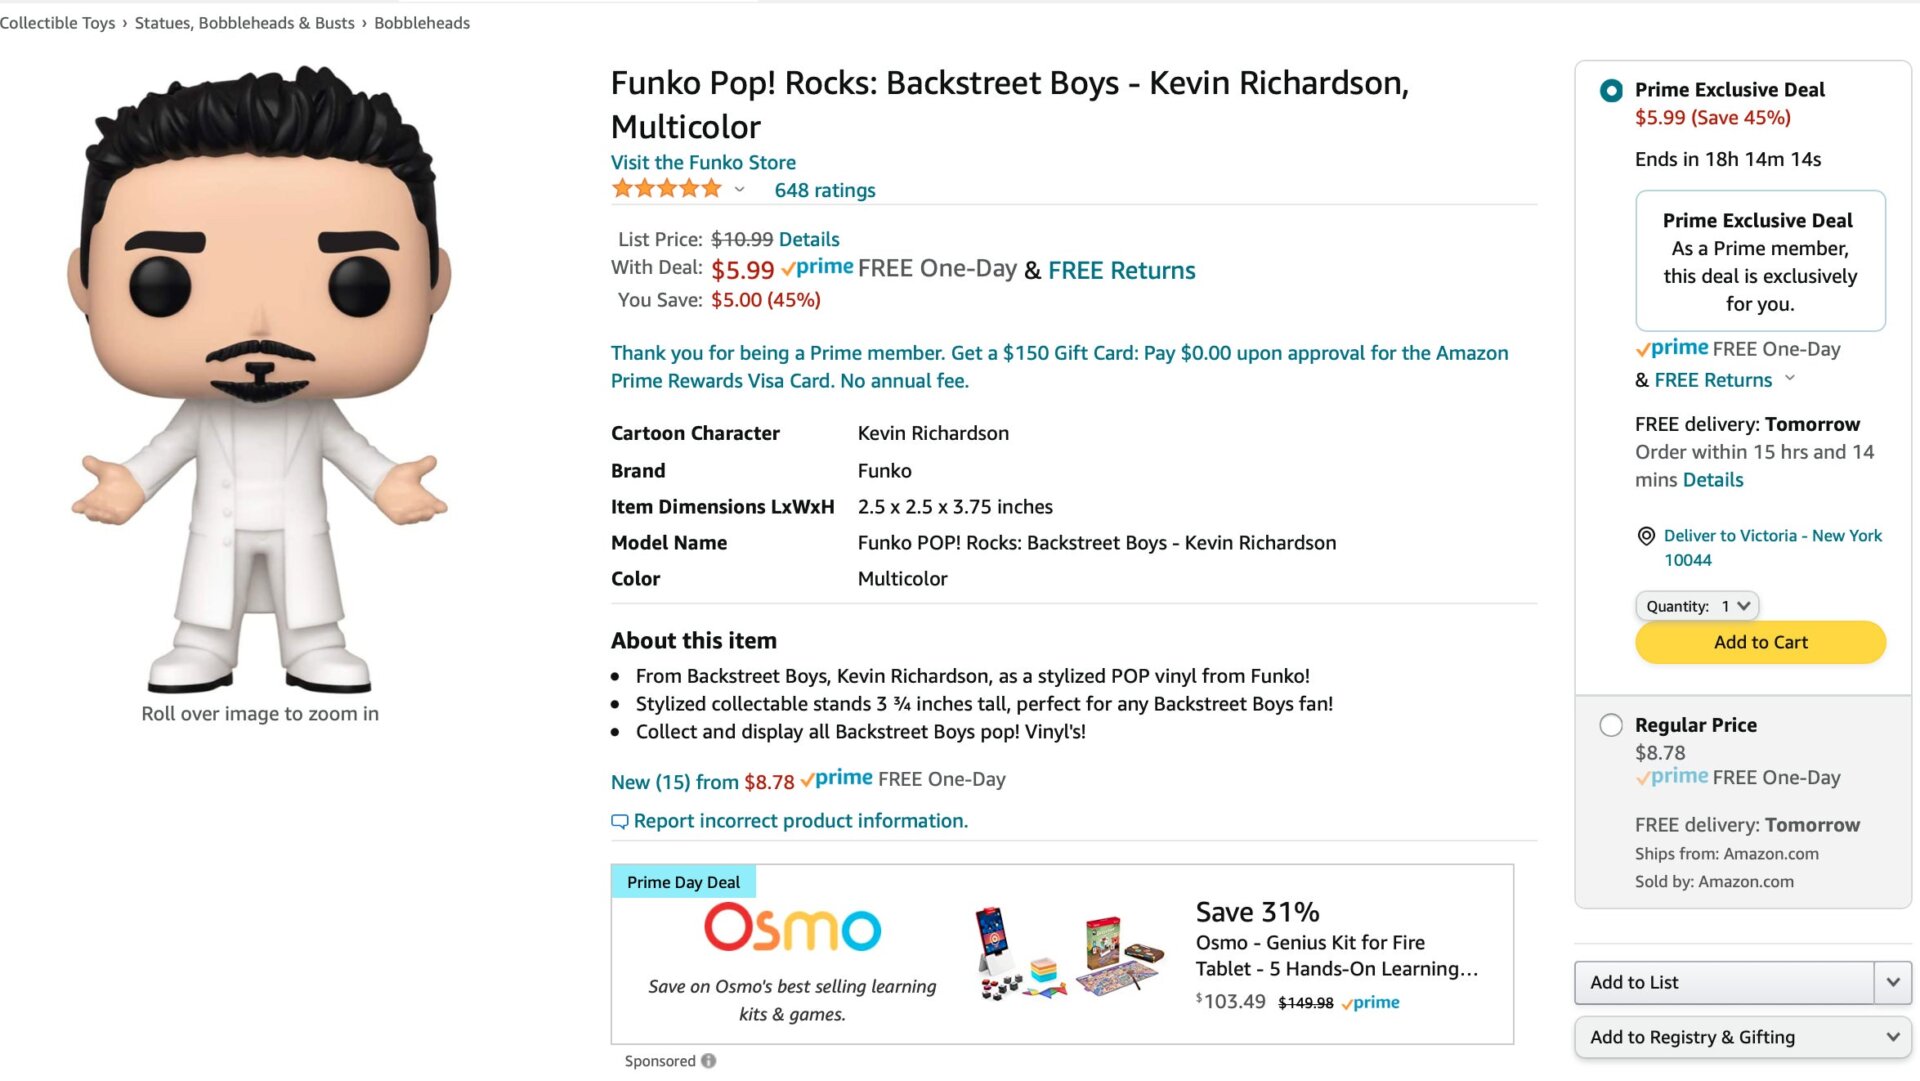Click the Osmo logo in the ad
This screenshot has width=1920, height=1081.
point(791,928)
